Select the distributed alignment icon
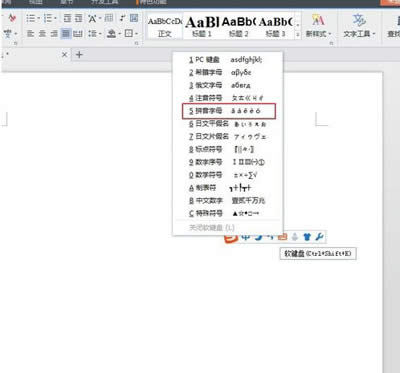The image size is (400, 373). [78, 33]
